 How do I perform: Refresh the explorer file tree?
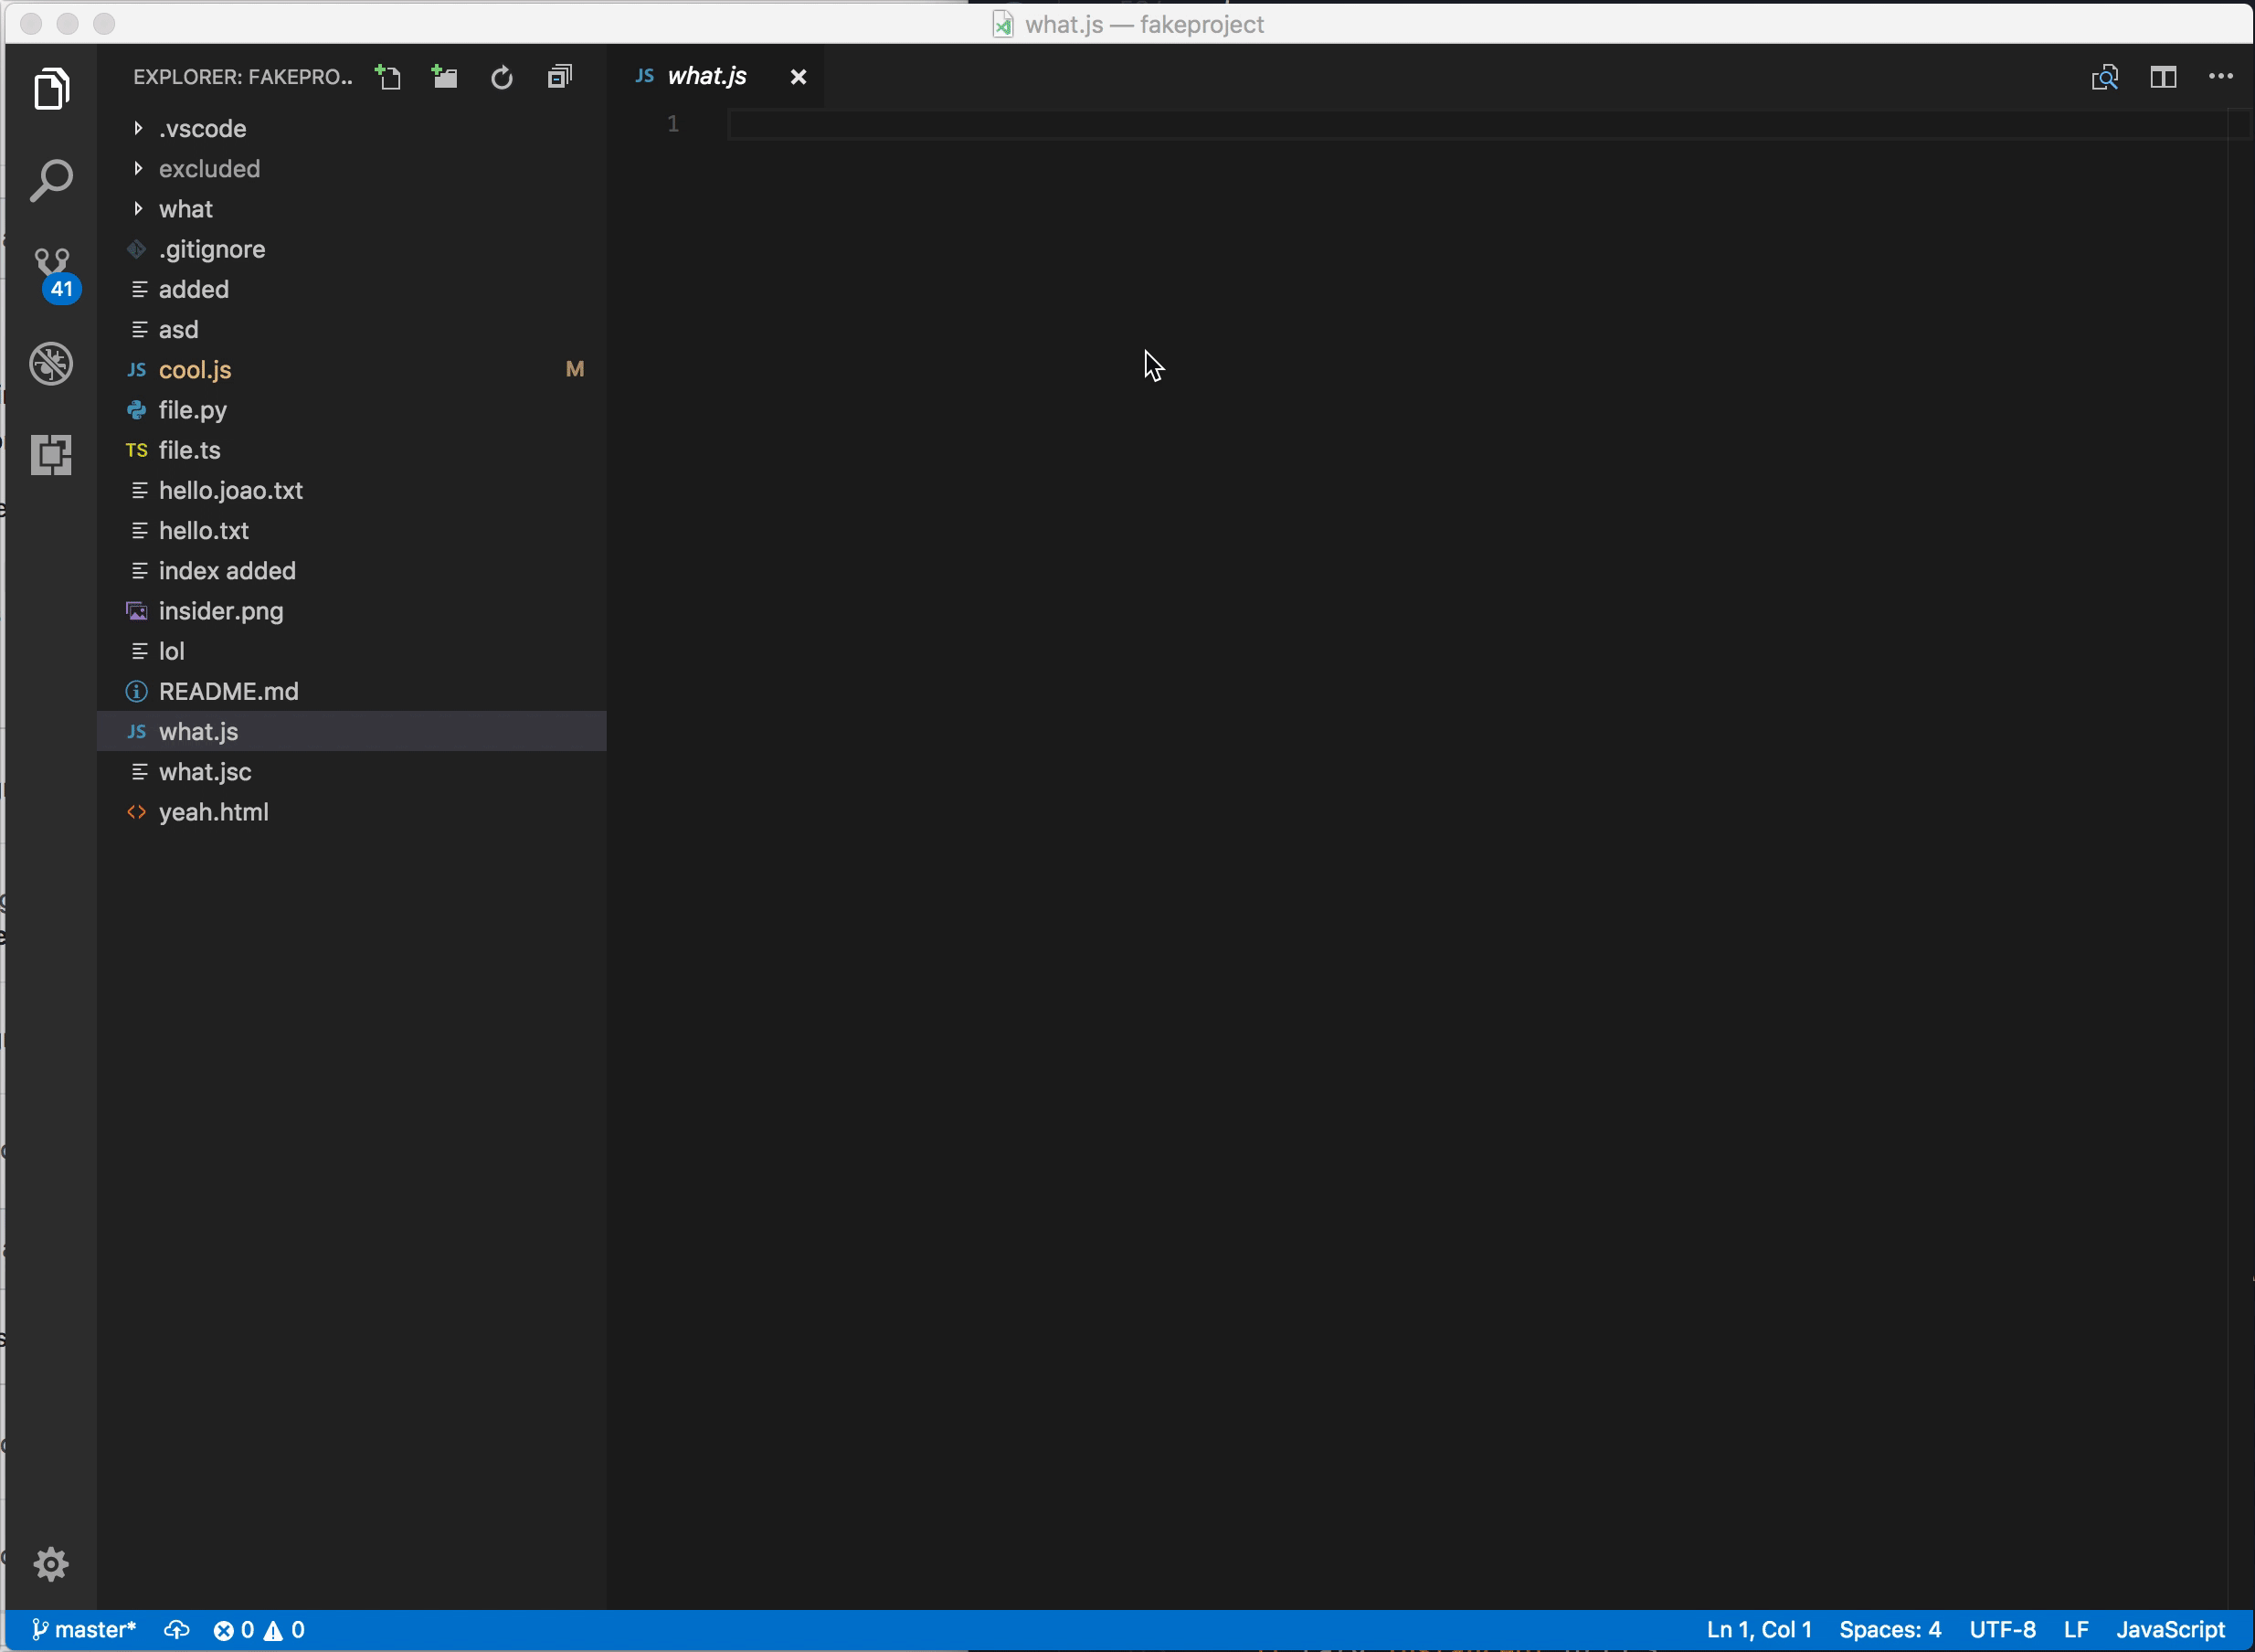pyautogui.click(x=502, y=77)
